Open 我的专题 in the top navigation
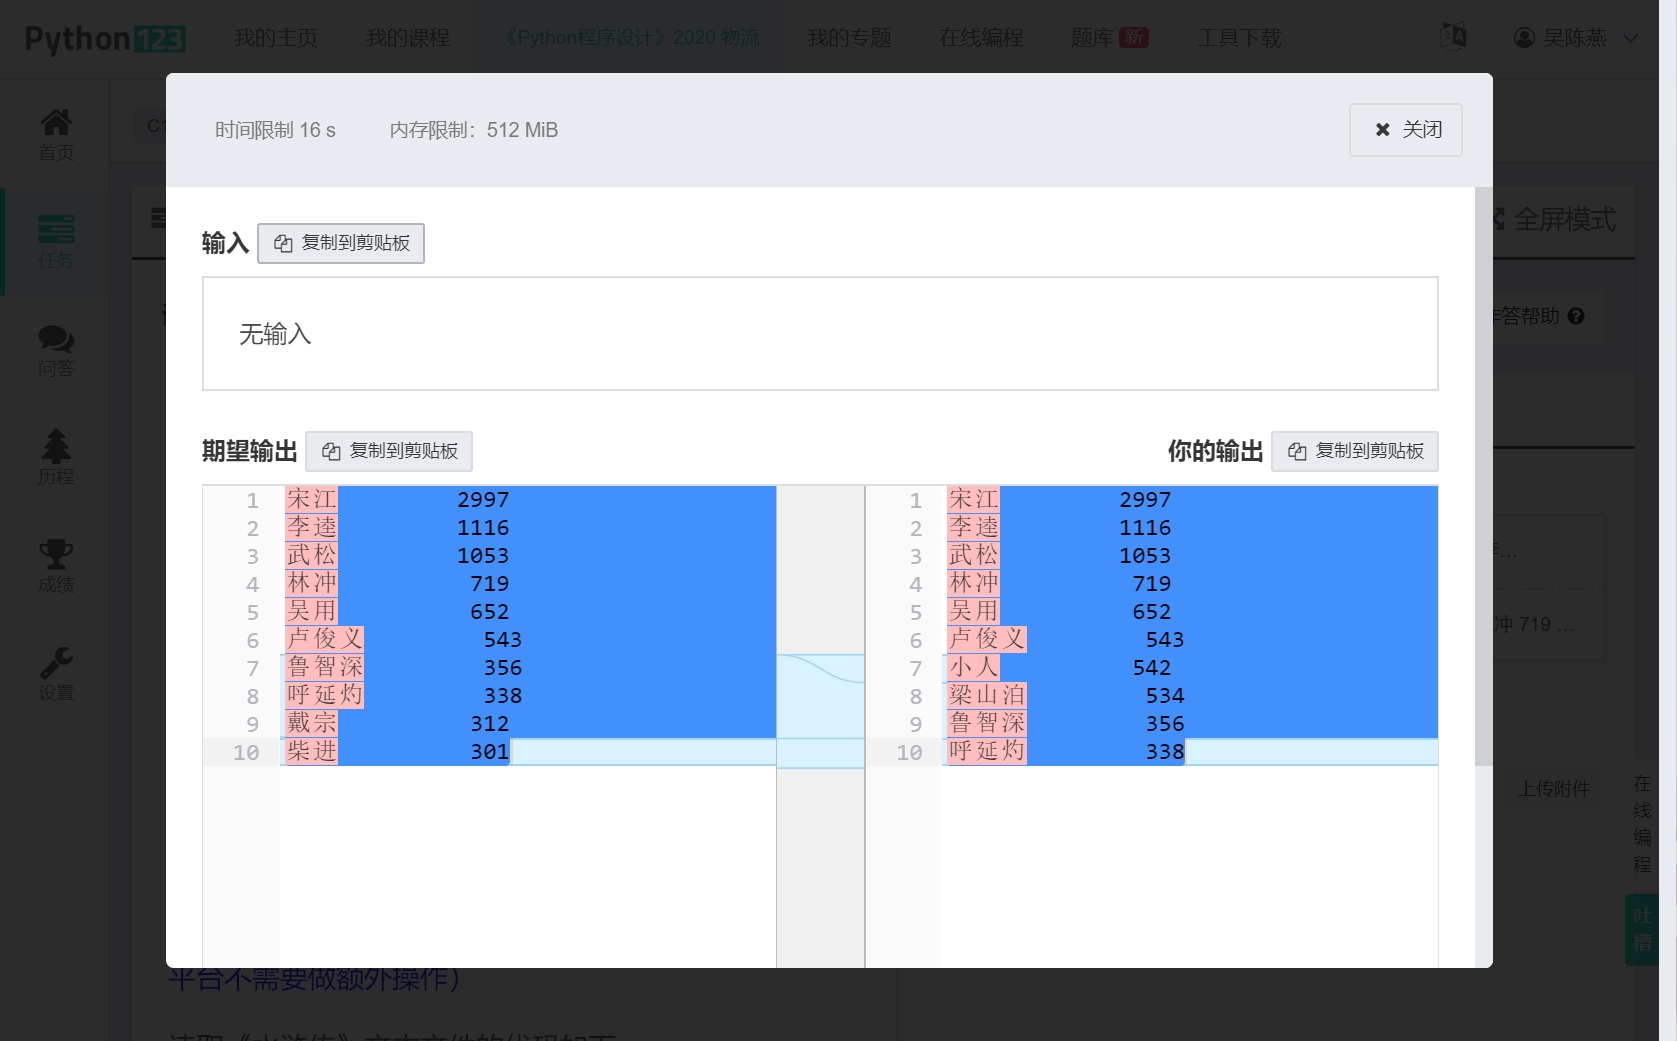This screenshot has height=1041, width=1677. (849, 38)
